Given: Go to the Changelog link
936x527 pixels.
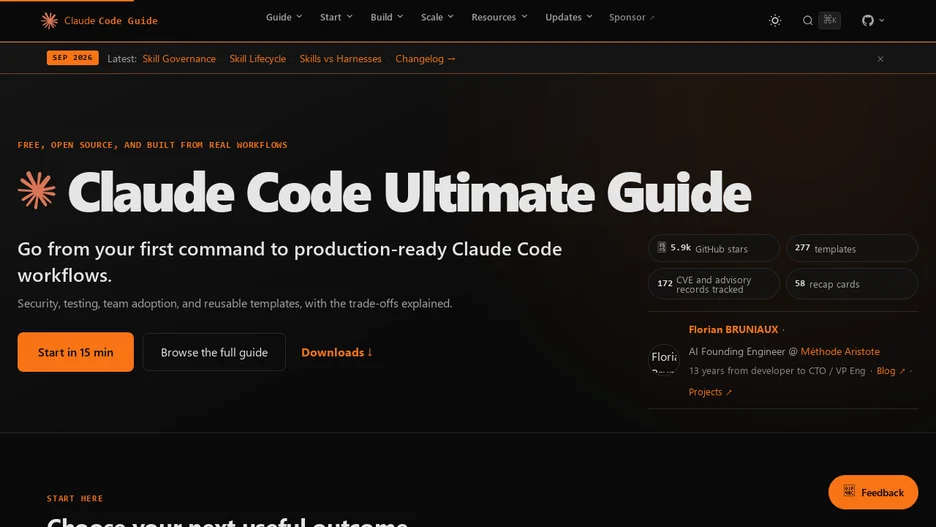Looking at the screenshot, I should (425, 58).
